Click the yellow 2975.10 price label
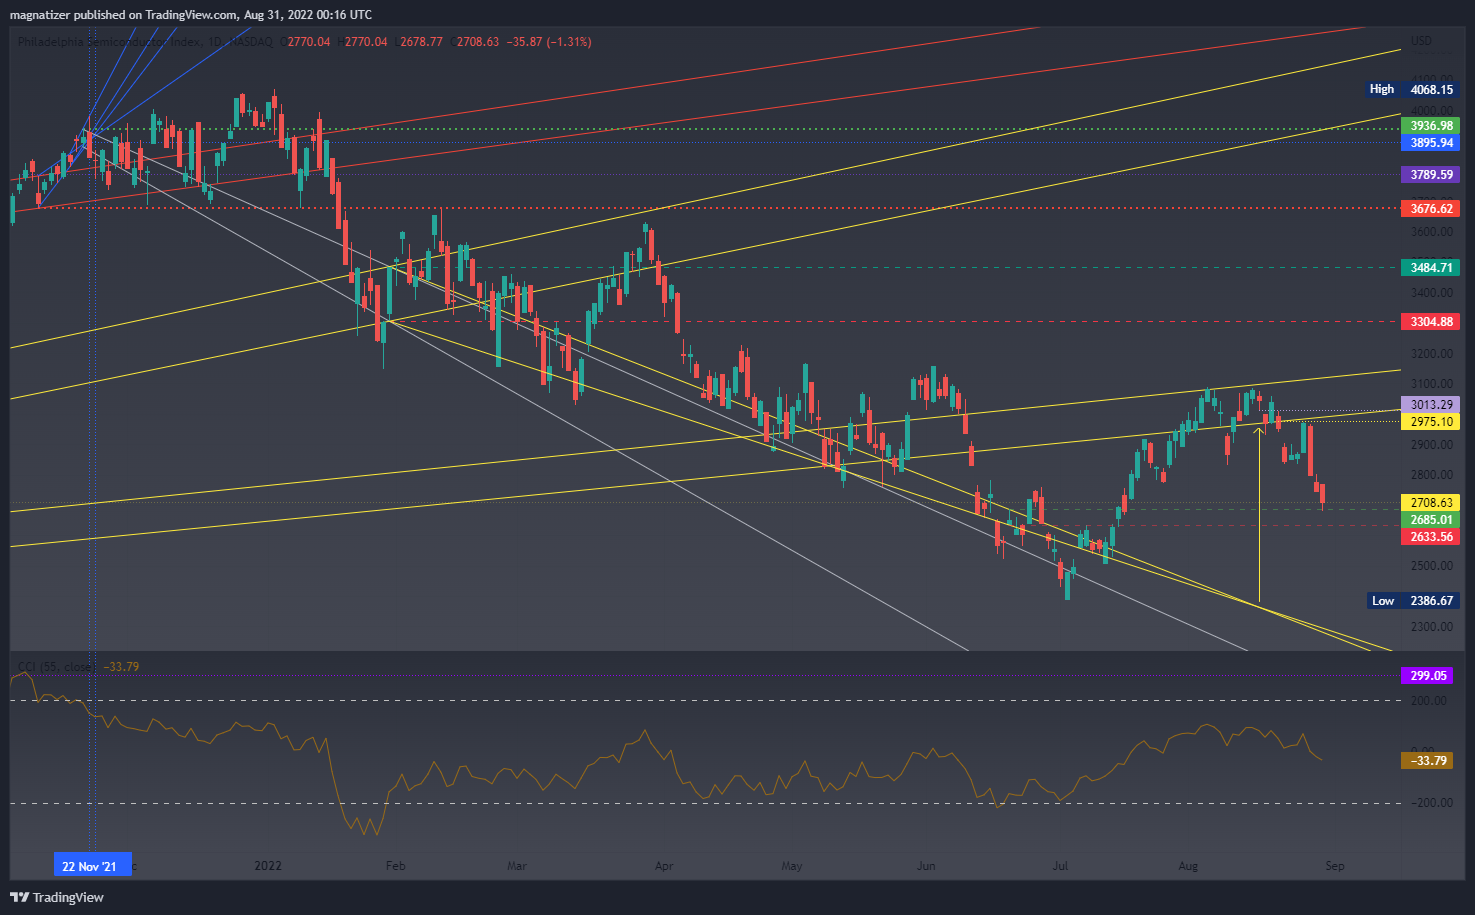The width and height of the screenshot is (1475, 915). (1431, 422)
